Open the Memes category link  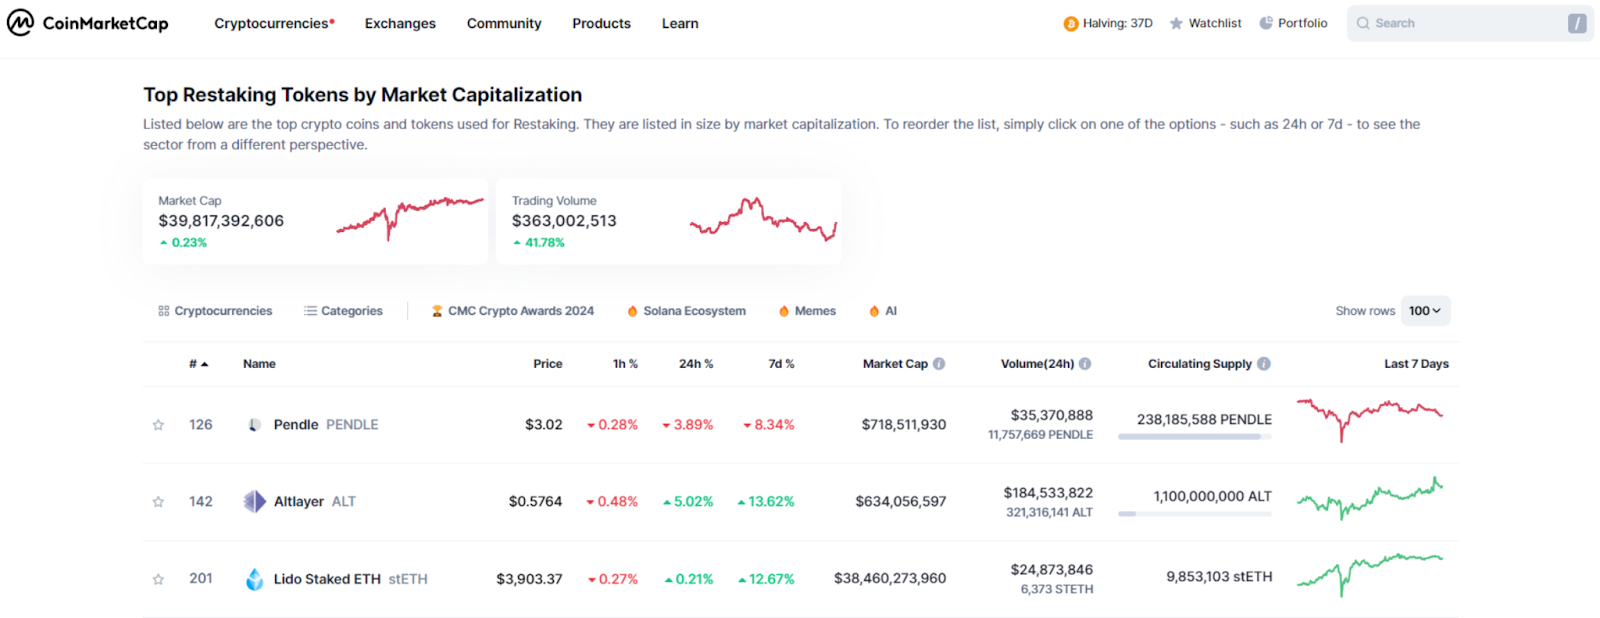(808, 311)
